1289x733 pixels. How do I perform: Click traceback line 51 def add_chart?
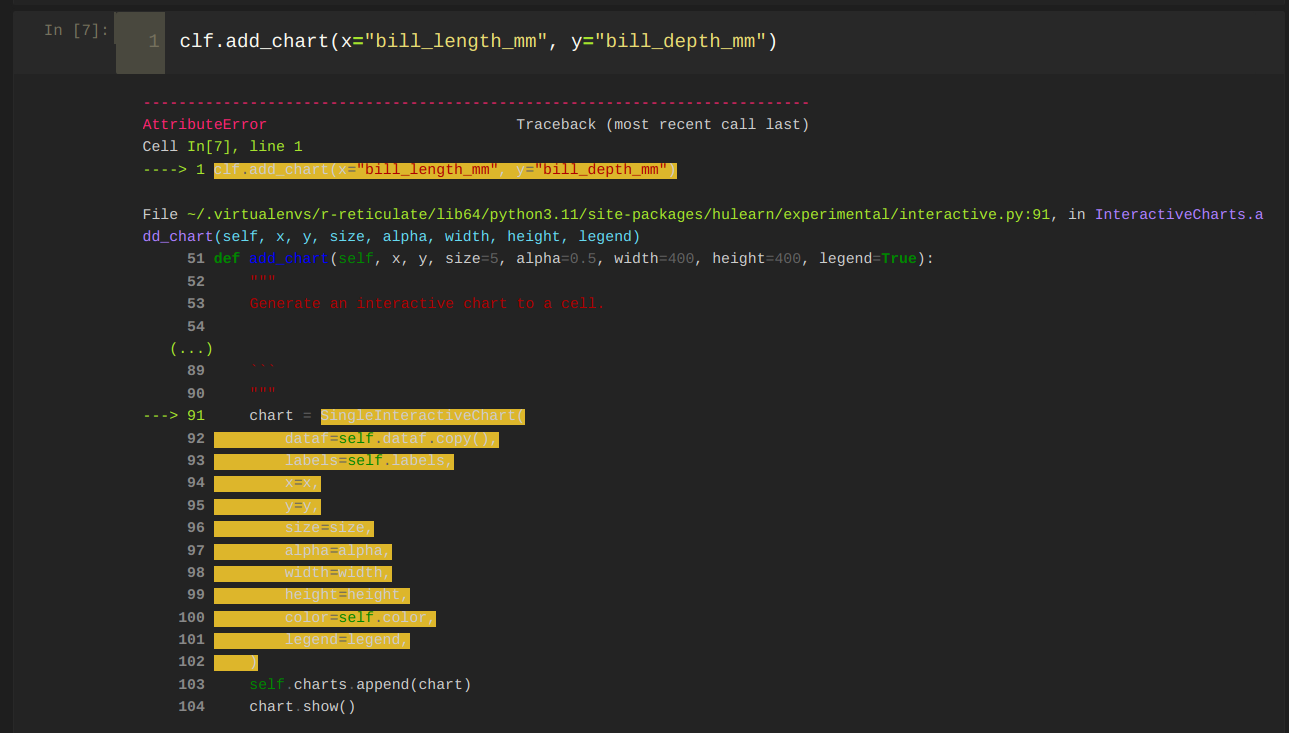[x=573, y=259]
